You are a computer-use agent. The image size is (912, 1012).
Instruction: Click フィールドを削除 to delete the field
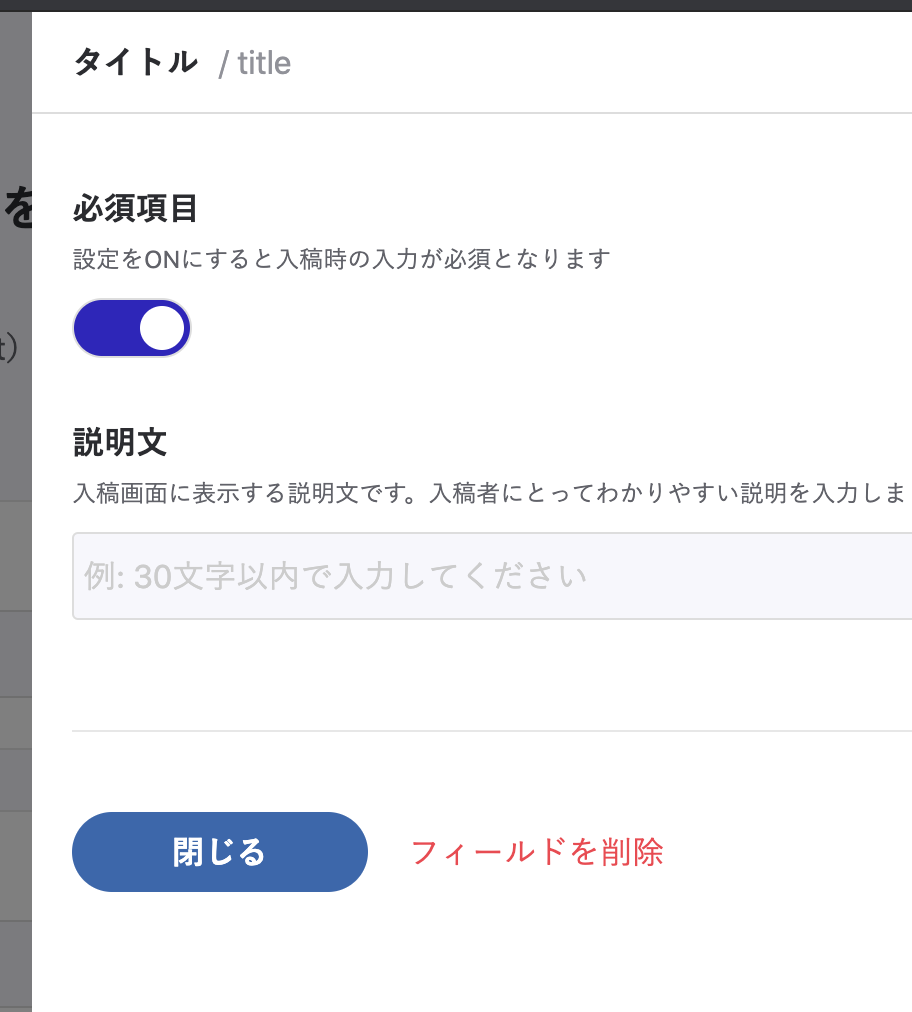click(x=539, y=851)
